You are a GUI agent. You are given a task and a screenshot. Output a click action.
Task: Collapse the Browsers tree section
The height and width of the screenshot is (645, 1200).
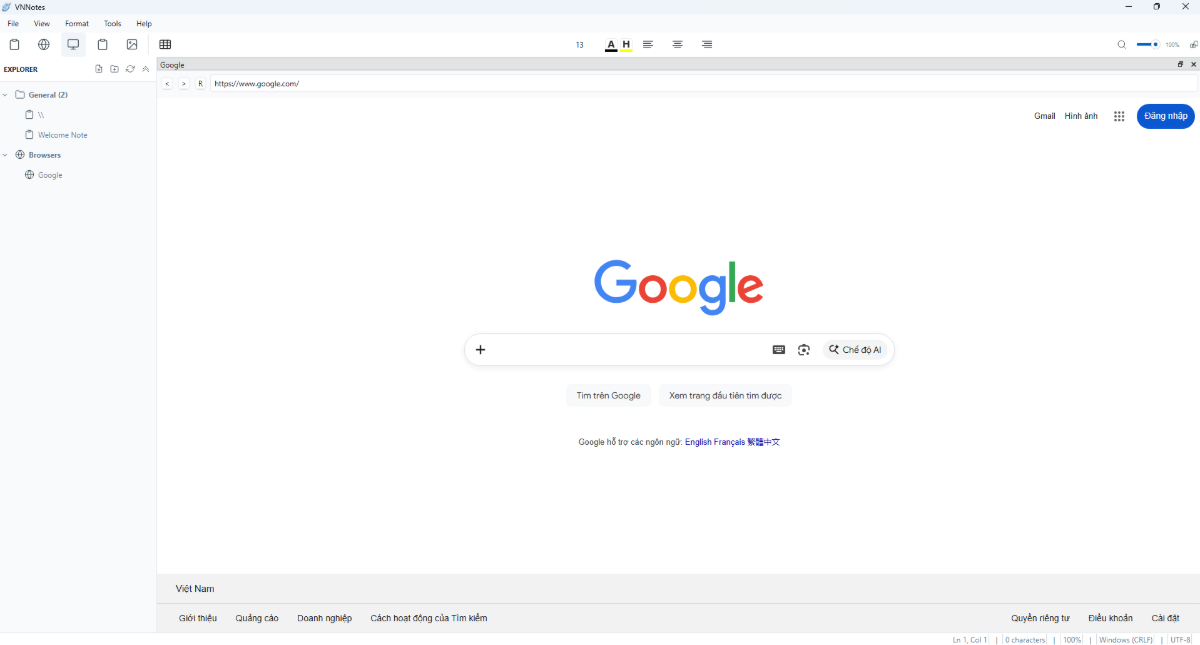coord(4,154)
